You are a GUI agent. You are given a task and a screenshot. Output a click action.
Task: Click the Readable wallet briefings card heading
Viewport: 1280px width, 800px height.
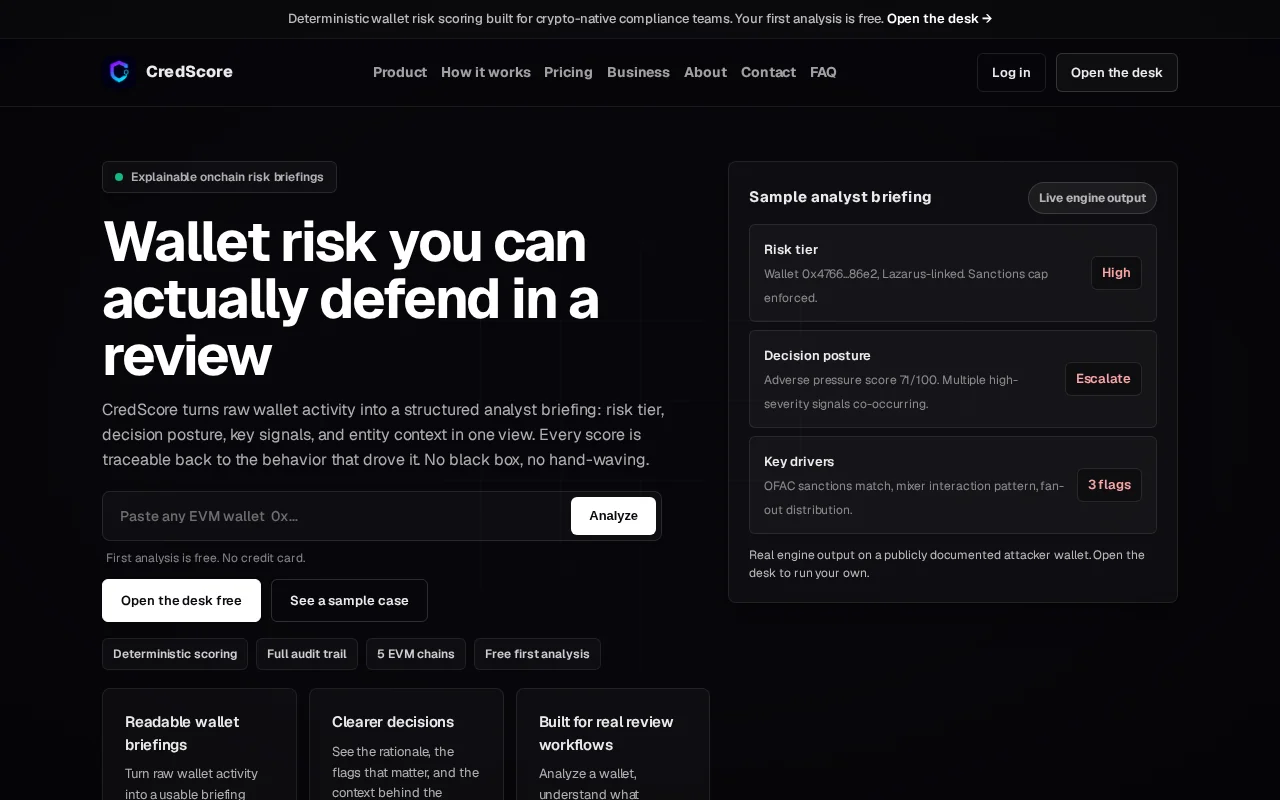[x=182, y=733]
